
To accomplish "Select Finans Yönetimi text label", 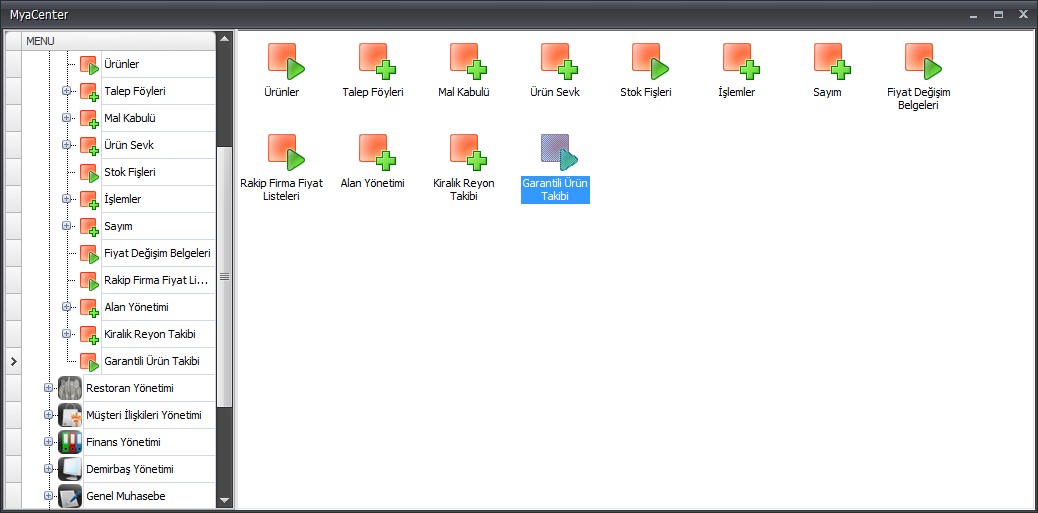I will [123, 442].
